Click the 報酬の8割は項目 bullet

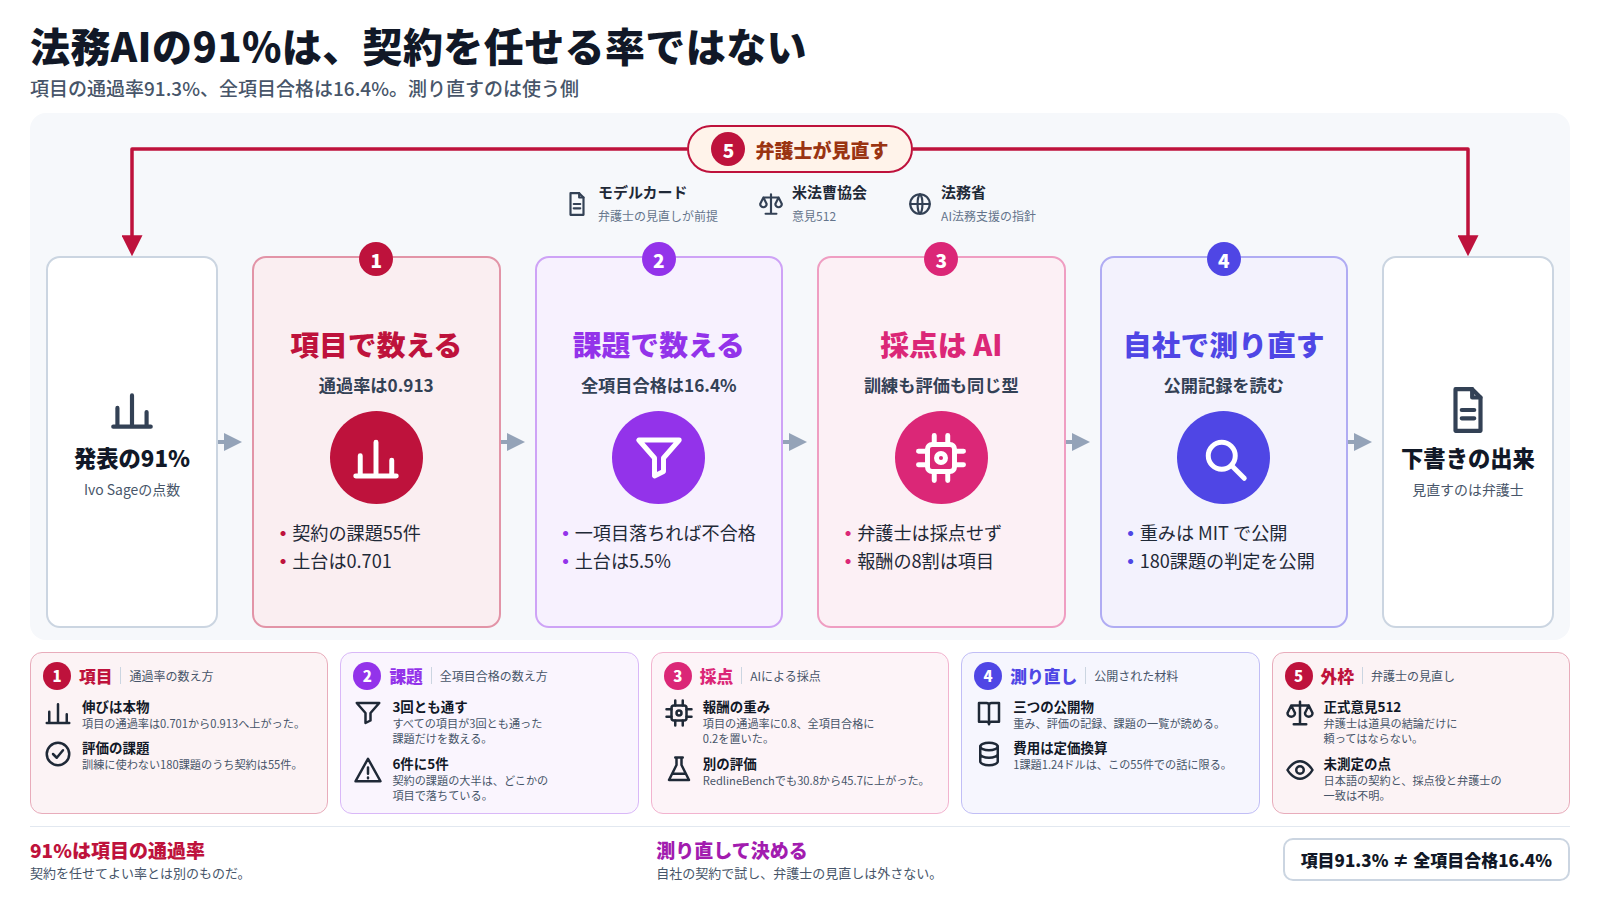pyautogui.click(x=925, y=561)
